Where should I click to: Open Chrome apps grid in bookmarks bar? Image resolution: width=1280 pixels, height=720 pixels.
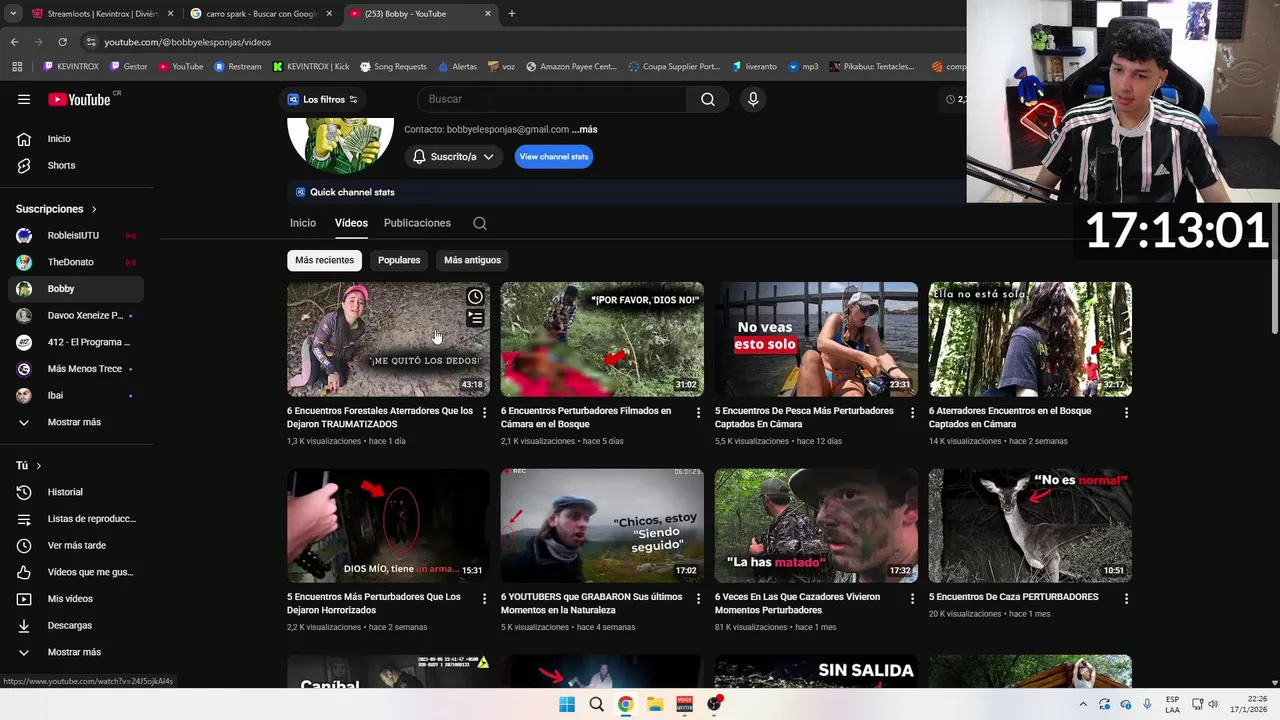coord(17,67)
